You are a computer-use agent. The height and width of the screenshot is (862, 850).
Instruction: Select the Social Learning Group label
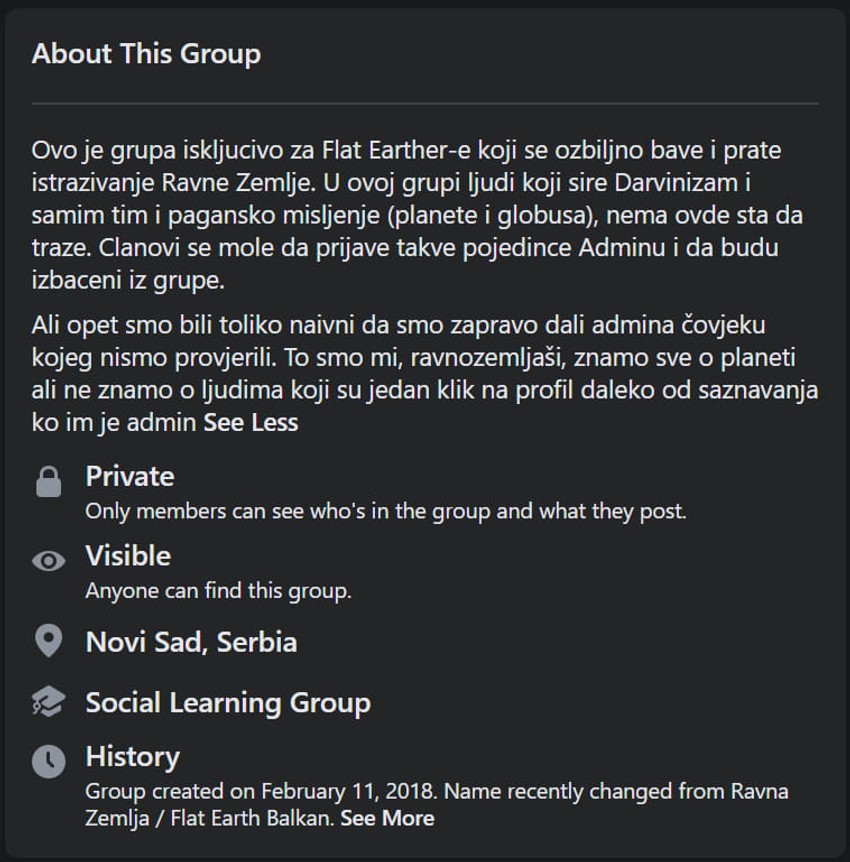coord(227,703)
